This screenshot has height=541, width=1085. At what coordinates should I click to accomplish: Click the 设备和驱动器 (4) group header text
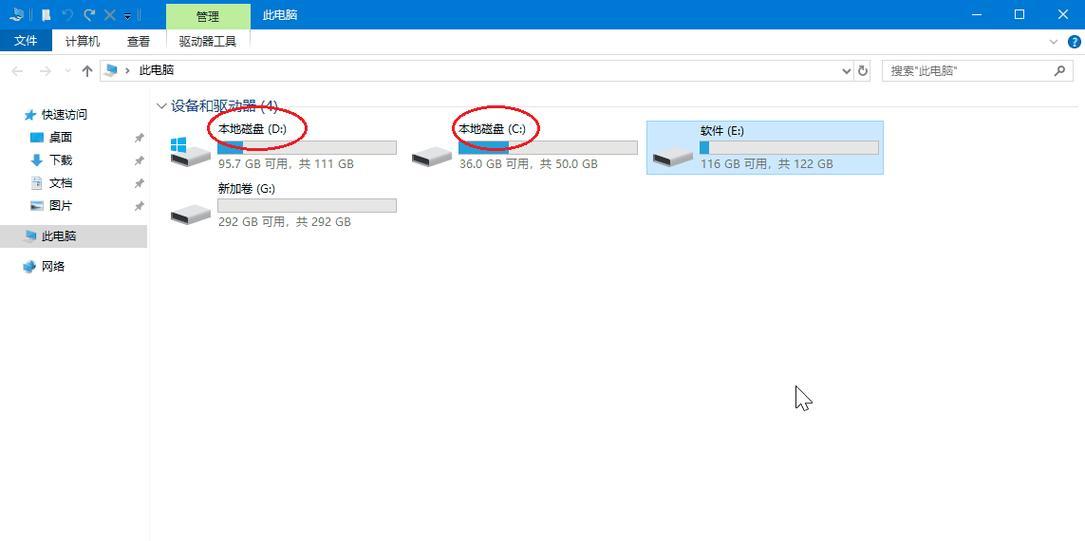coord(224,106)
